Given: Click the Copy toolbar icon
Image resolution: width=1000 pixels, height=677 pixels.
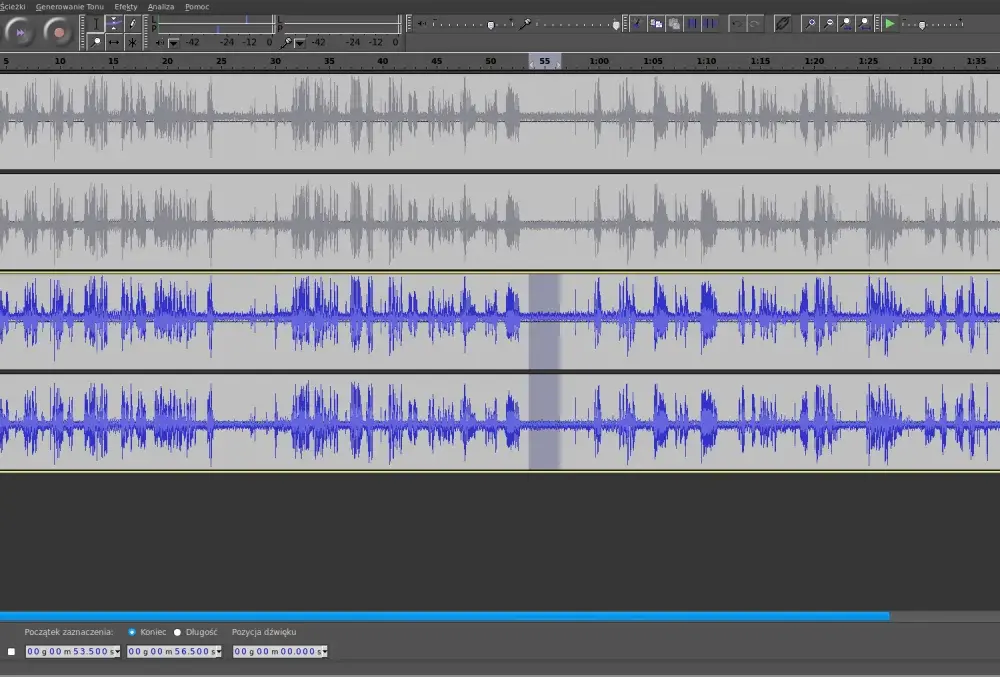Looking at the screenshot, I should (x=656, y=24).
